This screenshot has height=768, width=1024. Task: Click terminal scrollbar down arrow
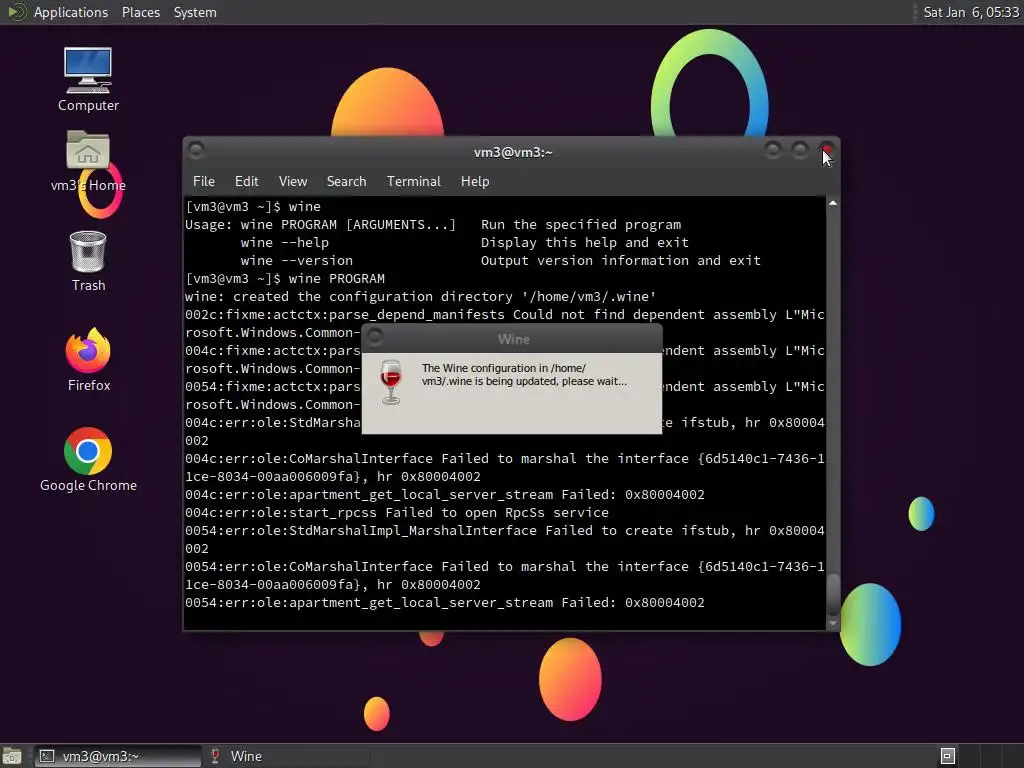(833, 624)
